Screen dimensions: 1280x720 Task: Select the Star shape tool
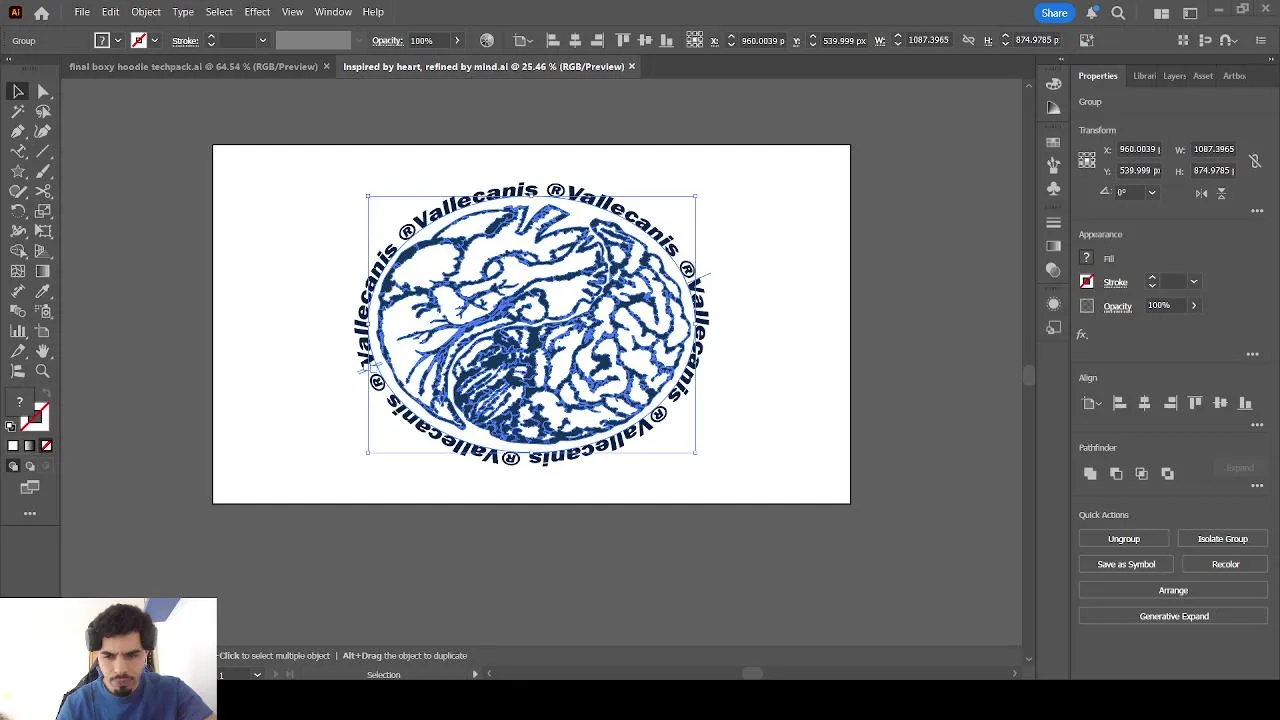click(18, 171)
